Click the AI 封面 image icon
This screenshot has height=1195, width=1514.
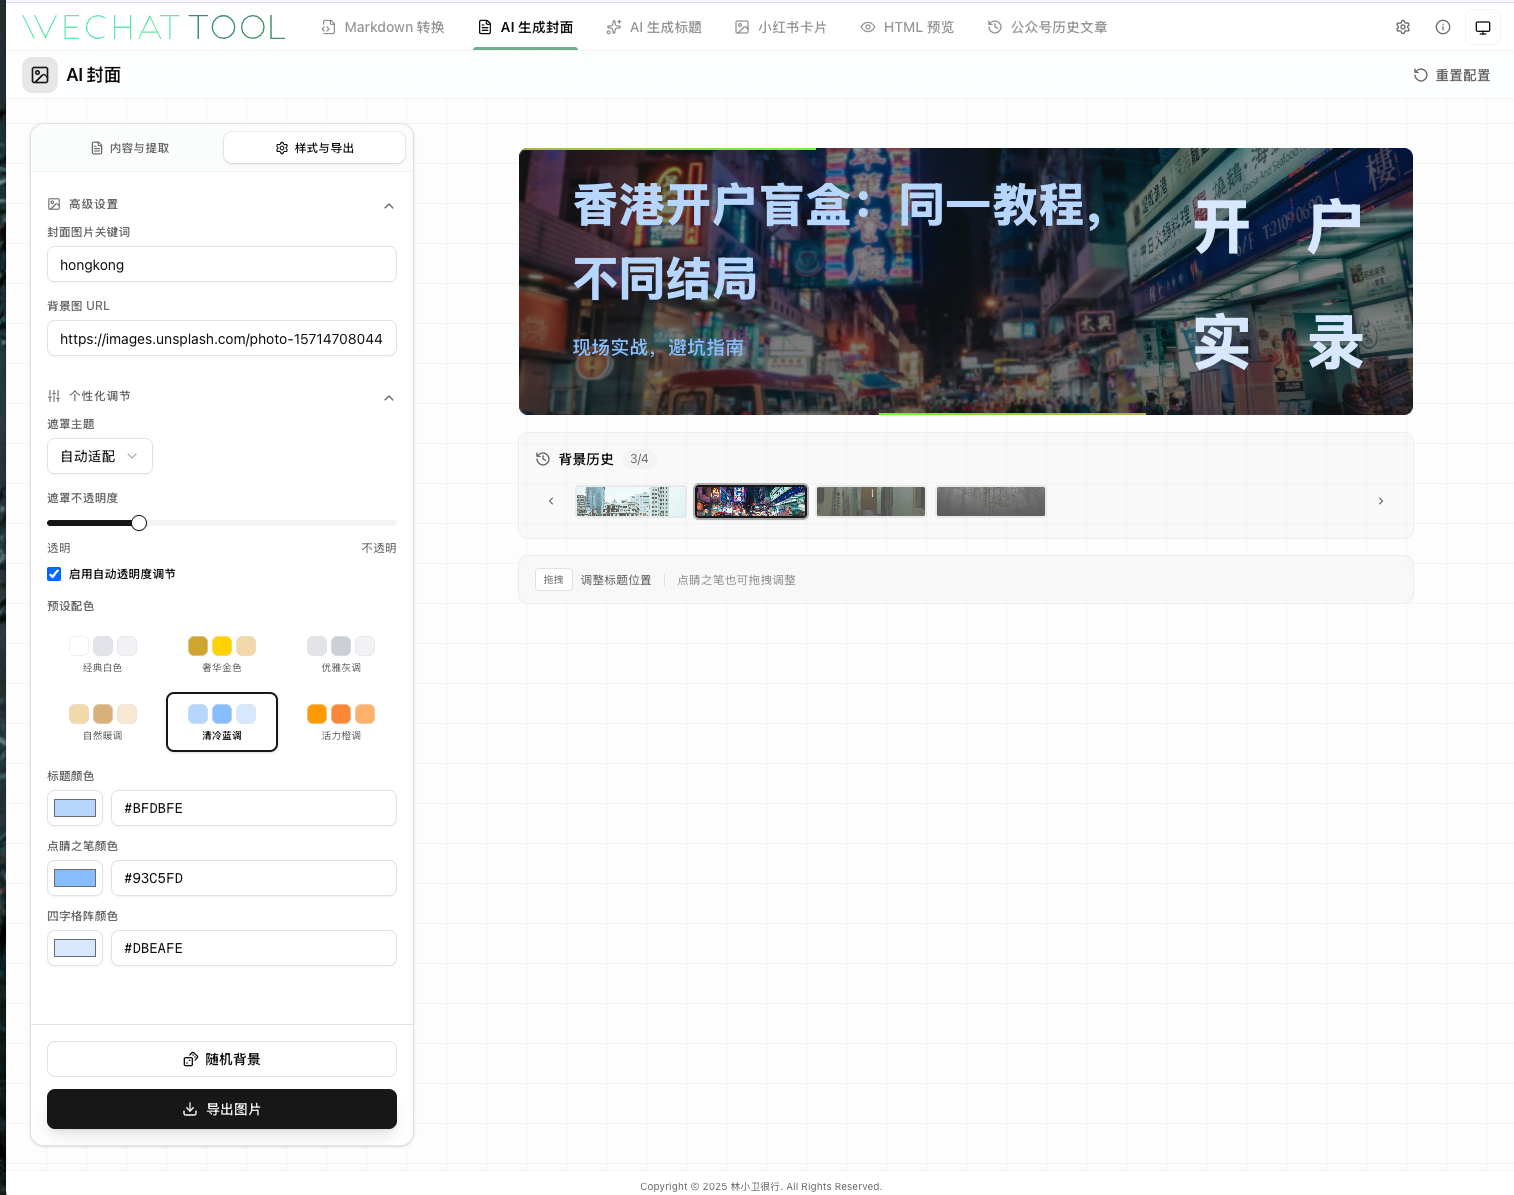pos(40,75)
